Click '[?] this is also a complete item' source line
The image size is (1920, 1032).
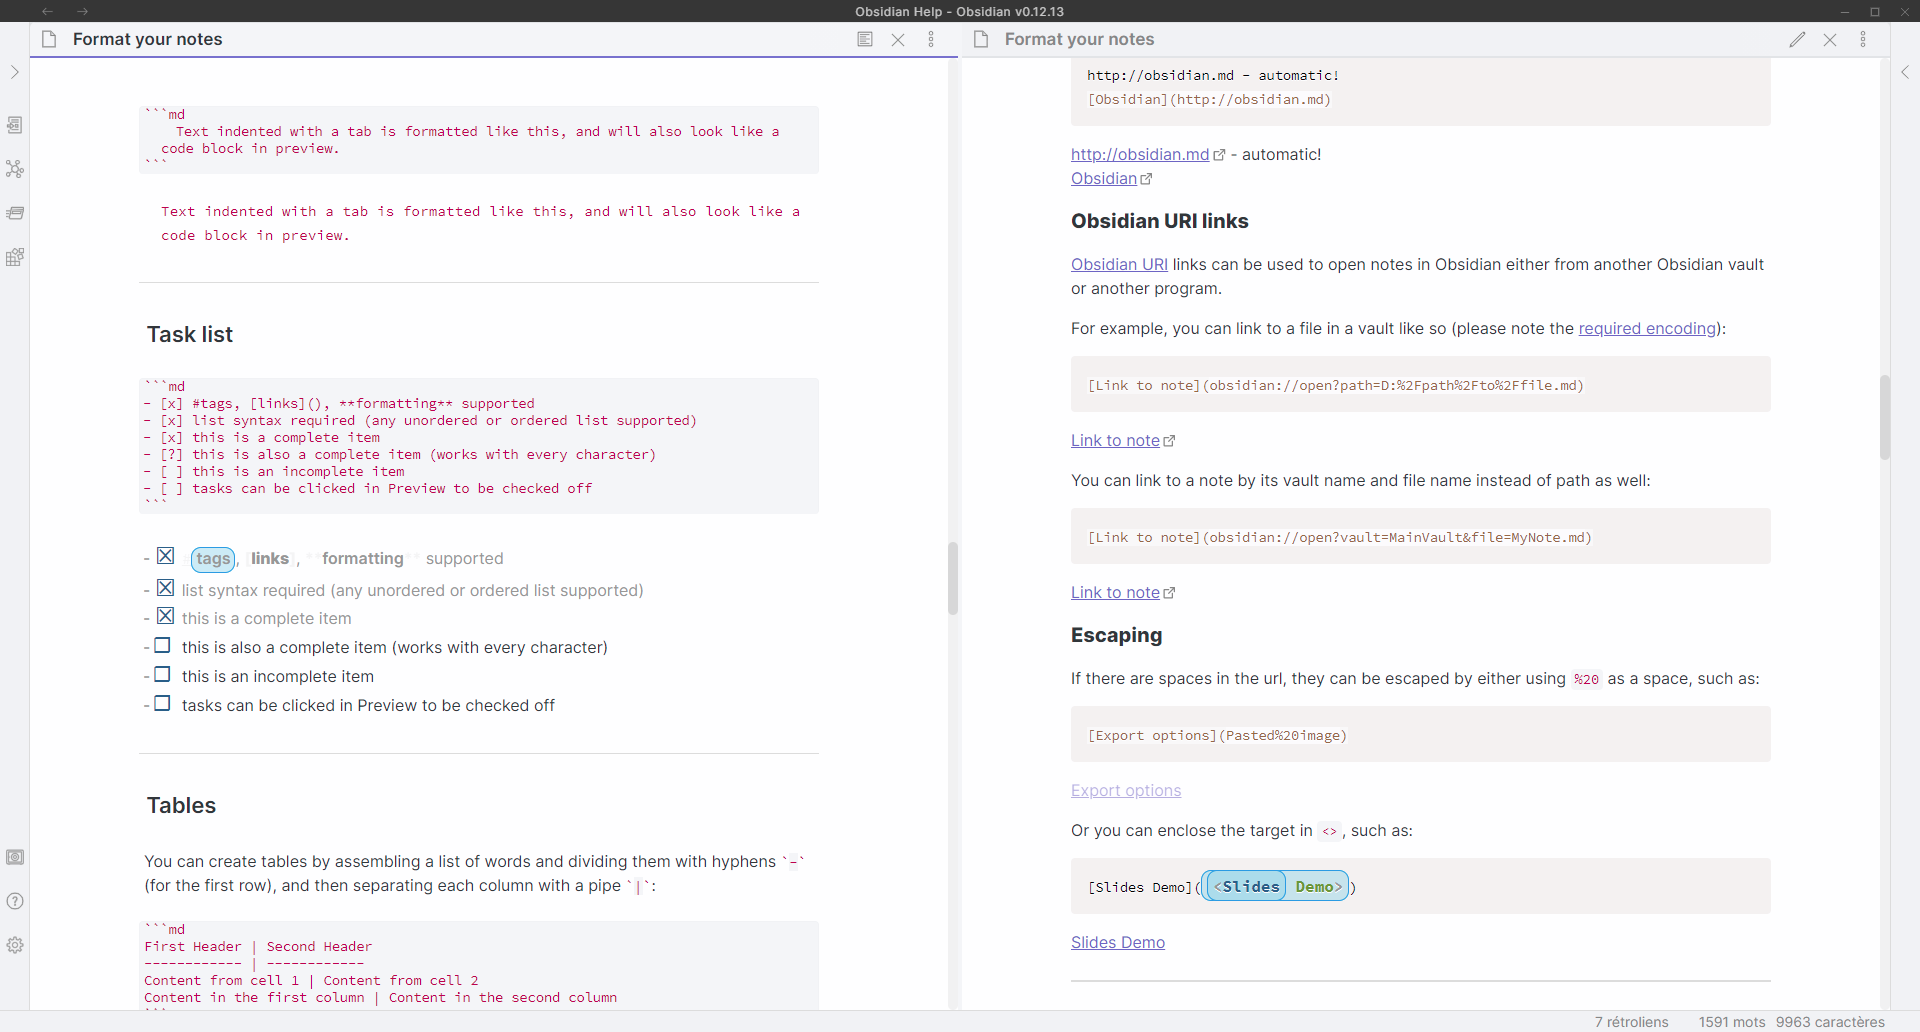(x=400, y=454)
